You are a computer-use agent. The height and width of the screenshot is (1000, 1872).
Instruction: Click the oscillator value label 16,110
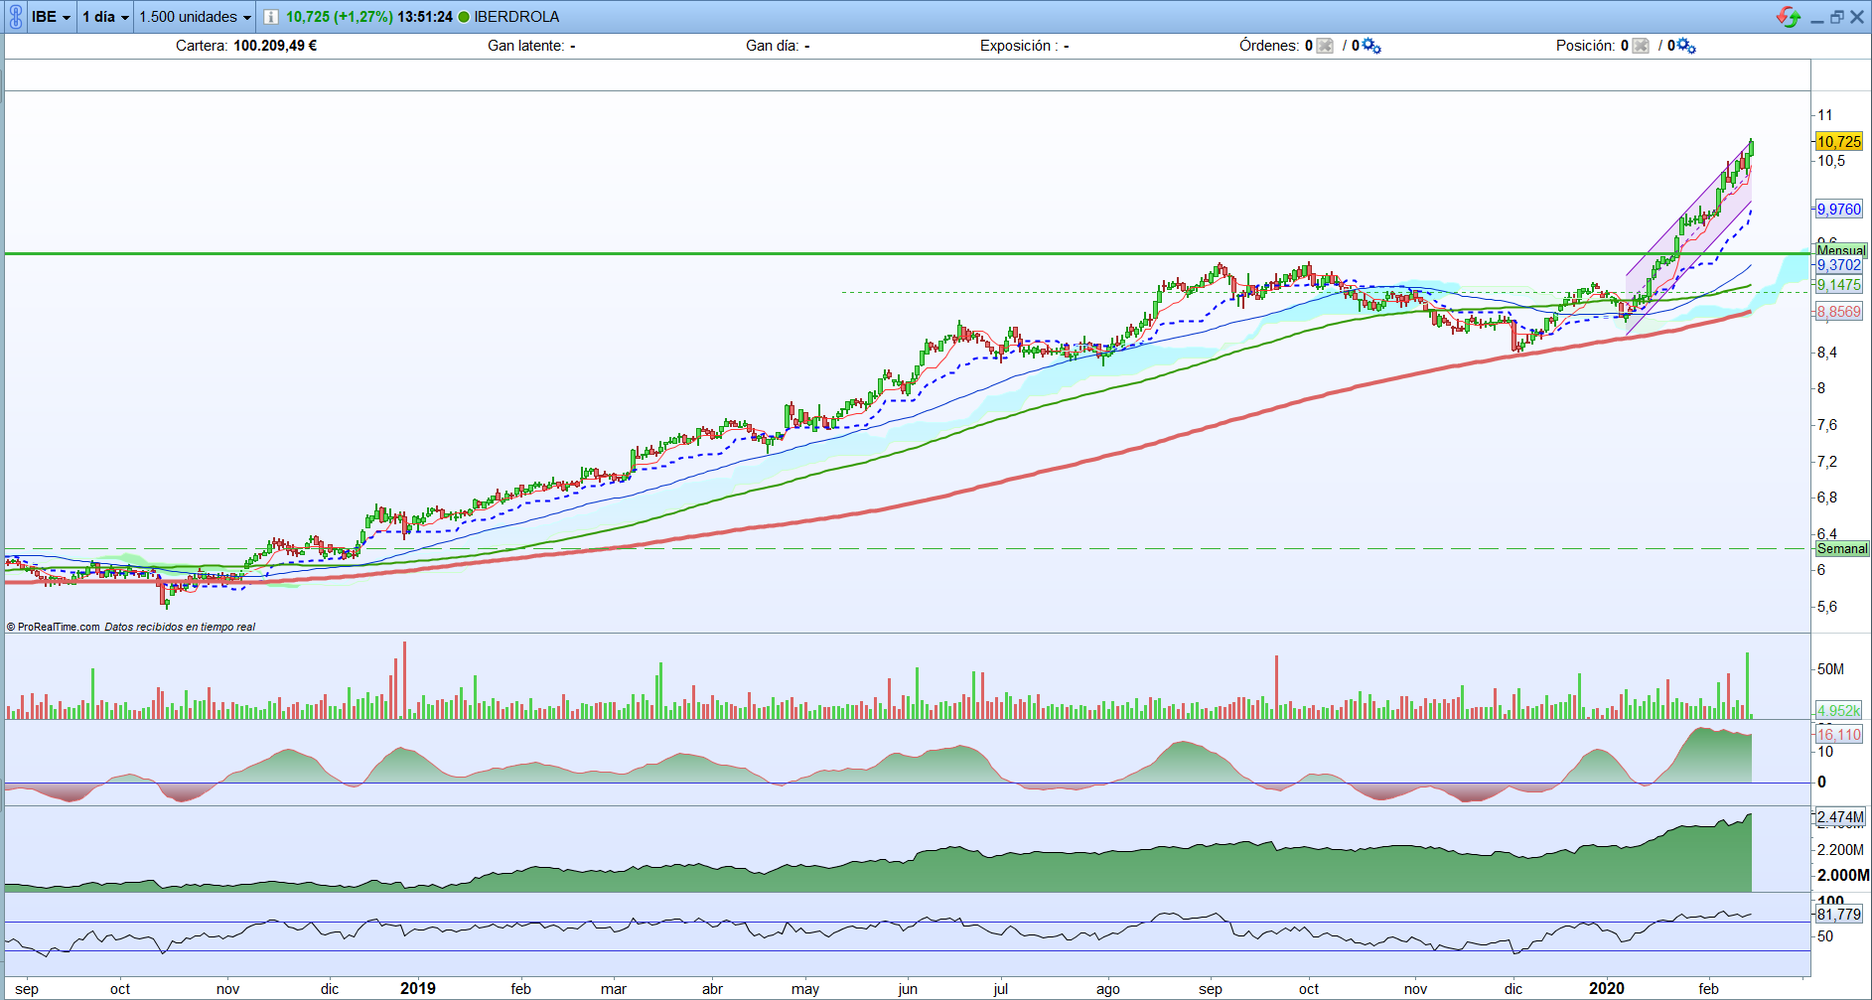click(x=1839, y=734)
